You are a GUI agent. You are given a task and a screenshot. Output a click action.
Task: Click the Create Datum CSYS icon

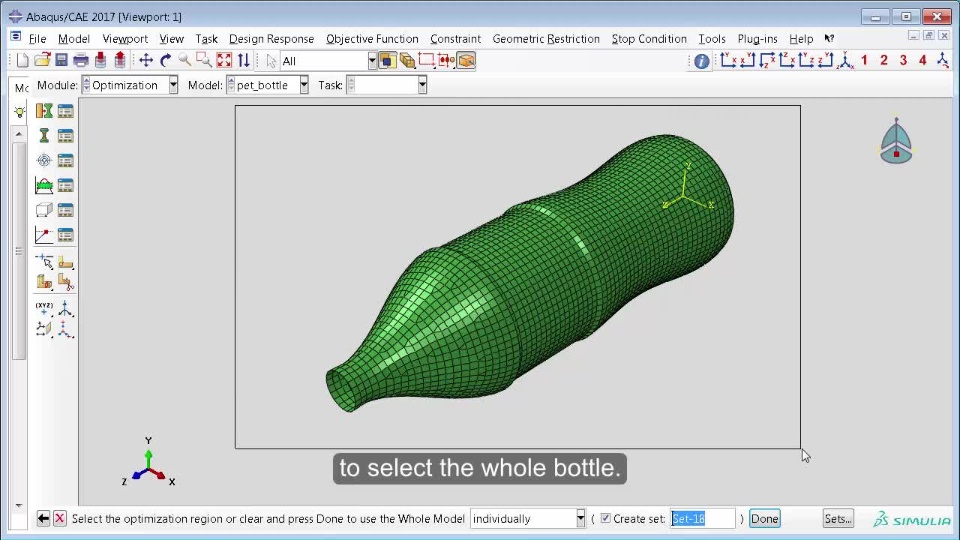tap(65, 329)
